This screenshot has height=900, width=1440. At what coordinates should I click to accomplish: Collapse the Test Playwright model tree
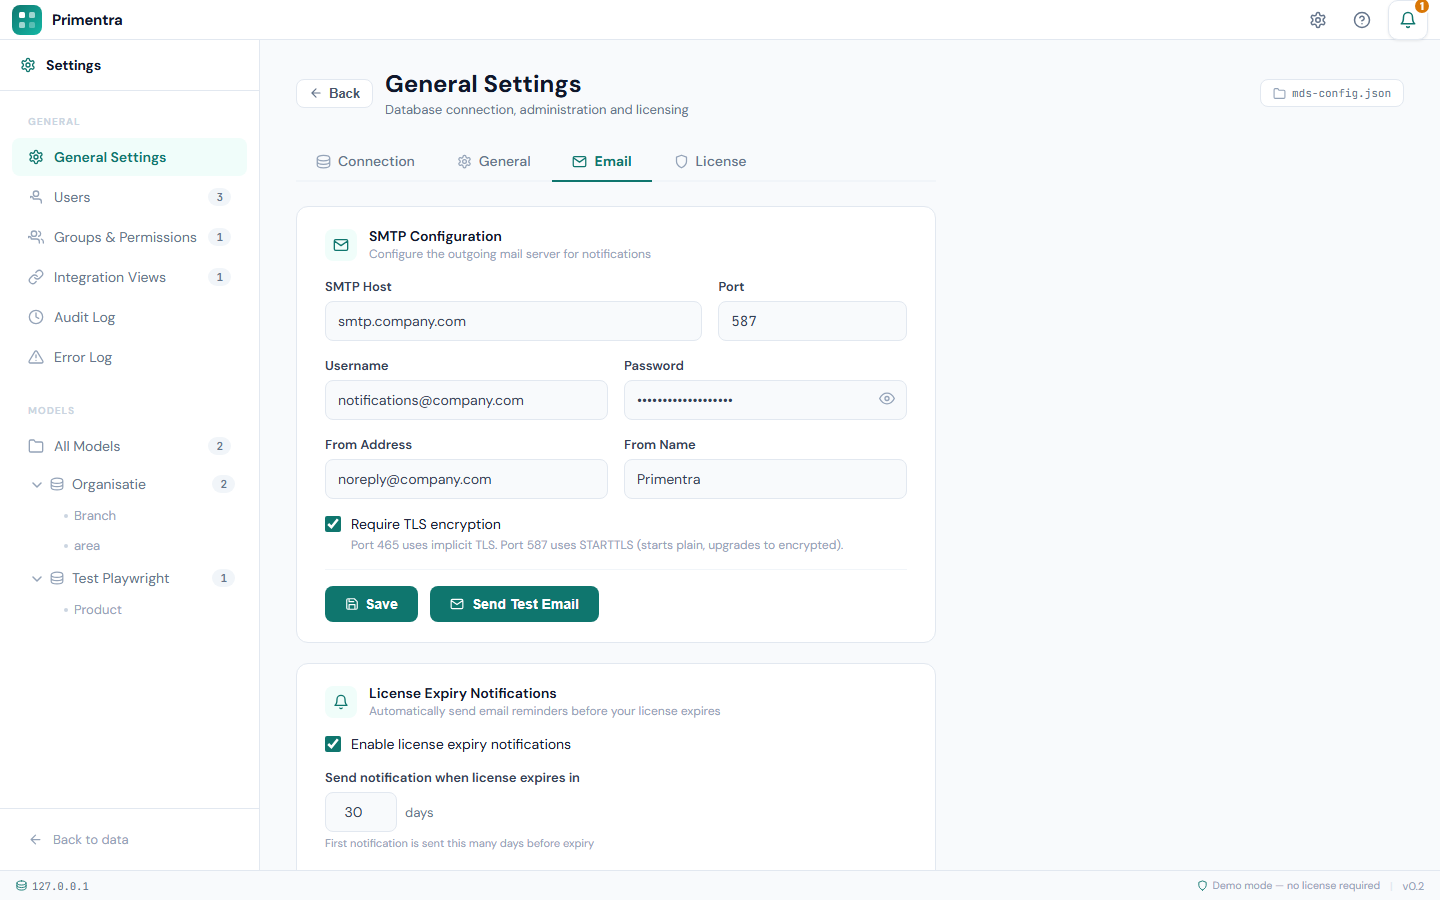click(37, 578)
